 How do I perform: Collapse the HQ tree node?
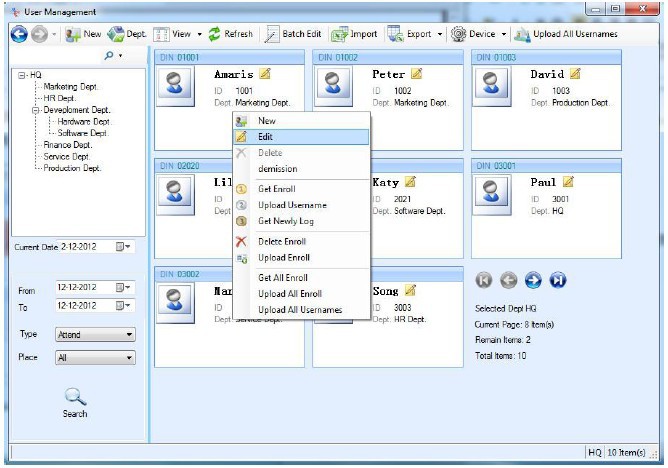[x=21, y=75]
